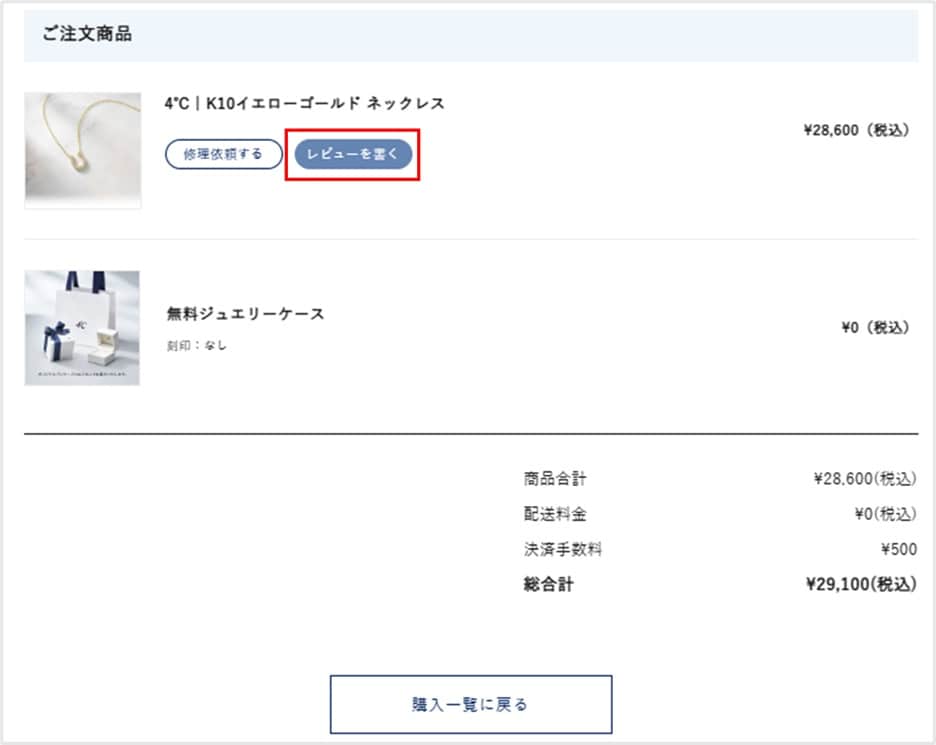This screenshot has width=936, height=745.
Task: Click the レビューを書く review button
Action: [353, 154]
